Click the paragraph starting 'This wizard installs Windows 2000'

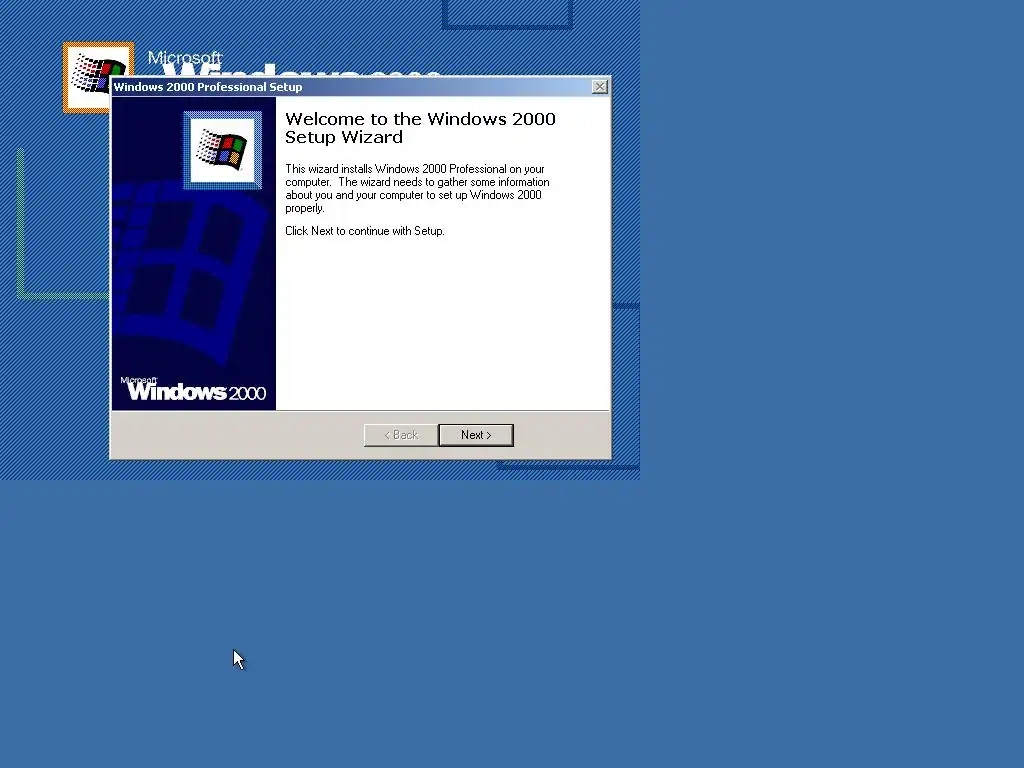[417, 188]
